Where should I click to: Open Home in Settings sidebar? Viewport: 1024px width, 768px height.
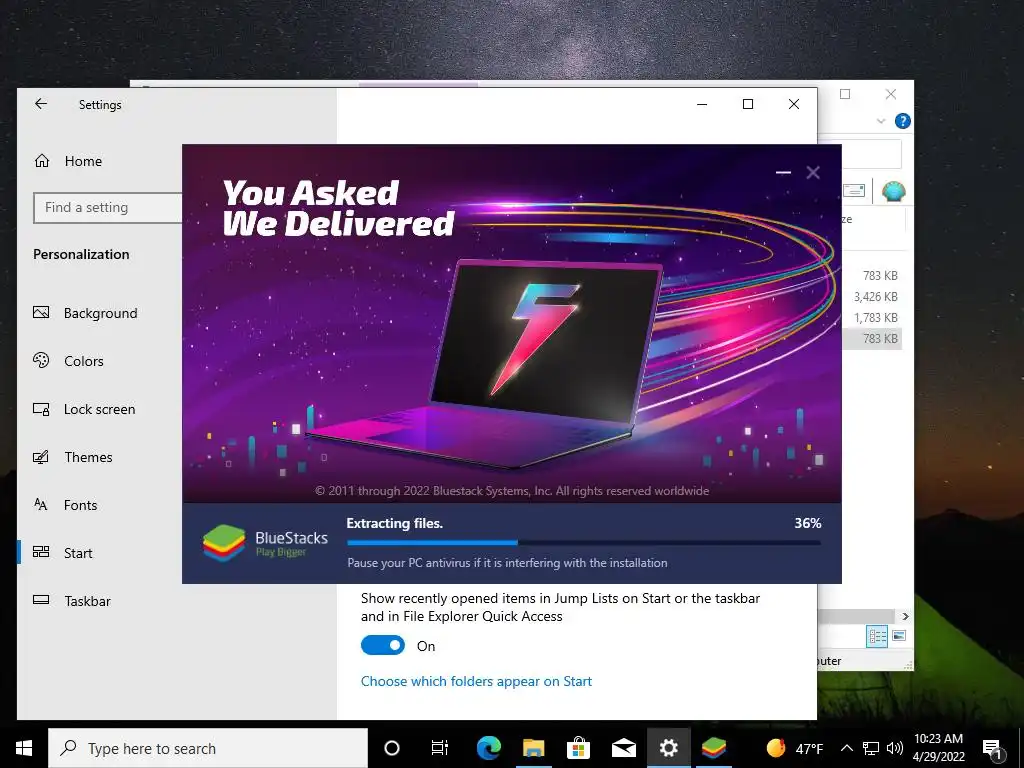tap(83, 161)
